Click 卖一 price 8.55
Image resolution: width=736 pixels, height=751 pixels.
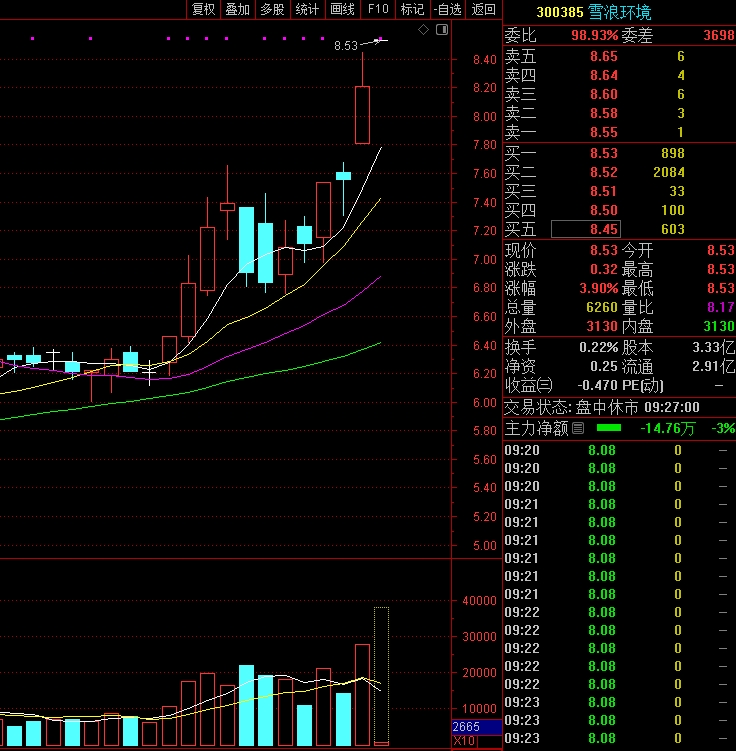[x=603, y=132]
